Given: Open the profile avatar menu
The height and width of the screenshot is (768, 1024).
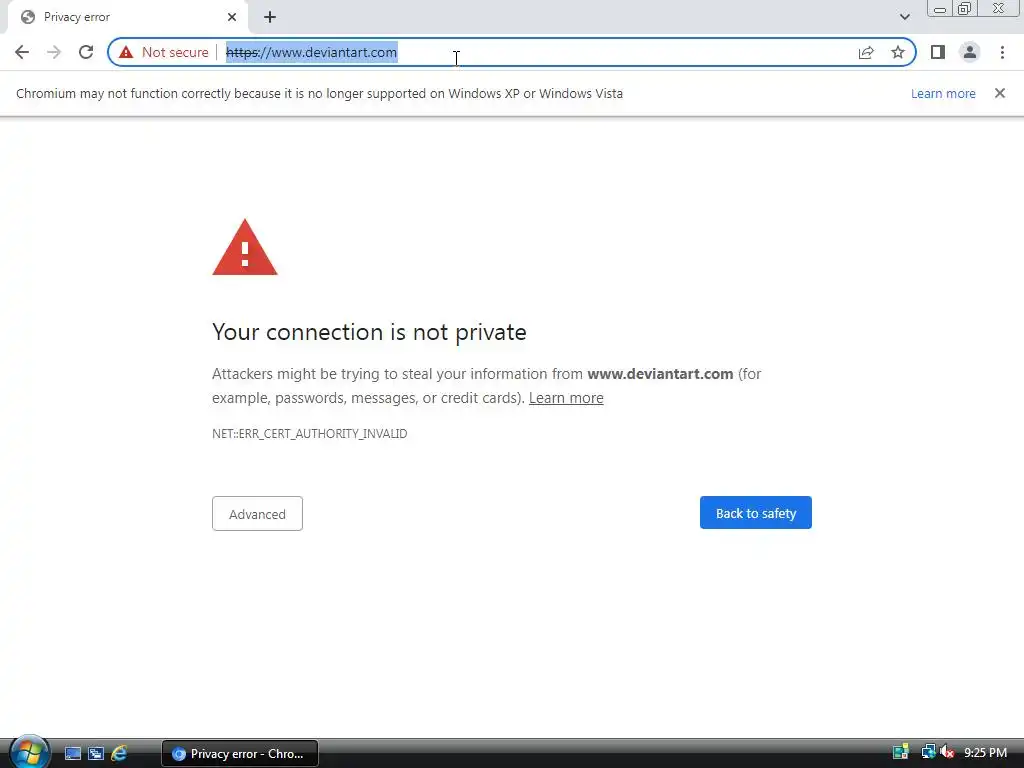Looking at the screenshot, I should click(970, 52).
